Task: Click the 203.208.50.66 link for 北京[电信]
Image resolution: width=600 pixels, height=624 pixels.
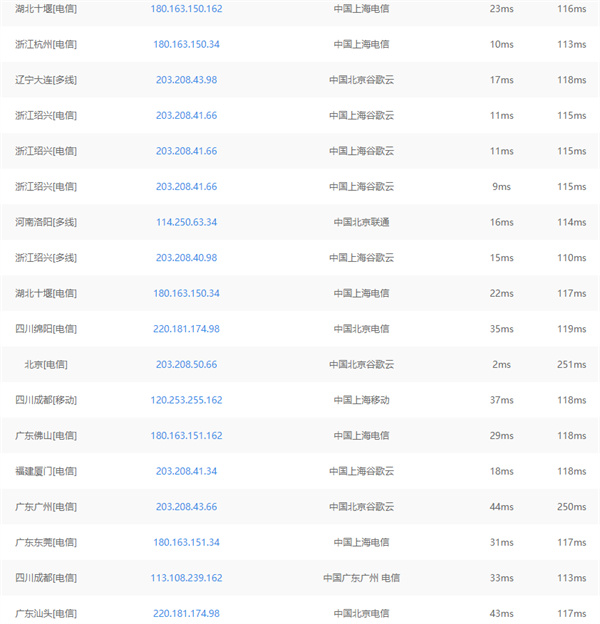Action: coord(186,365)
